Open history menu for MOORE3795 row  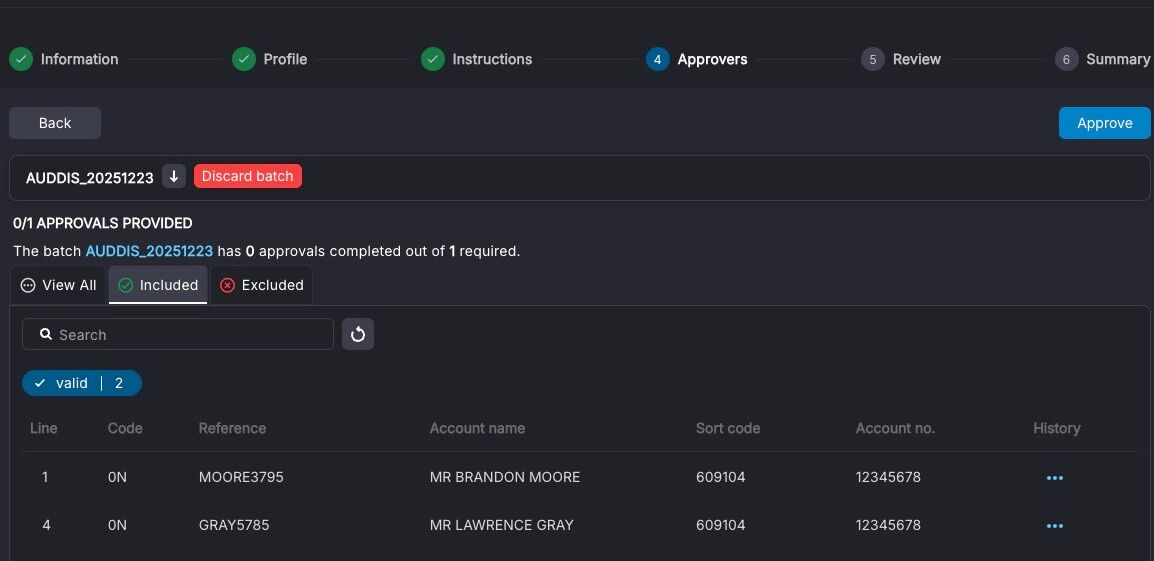coord(1055,478)
